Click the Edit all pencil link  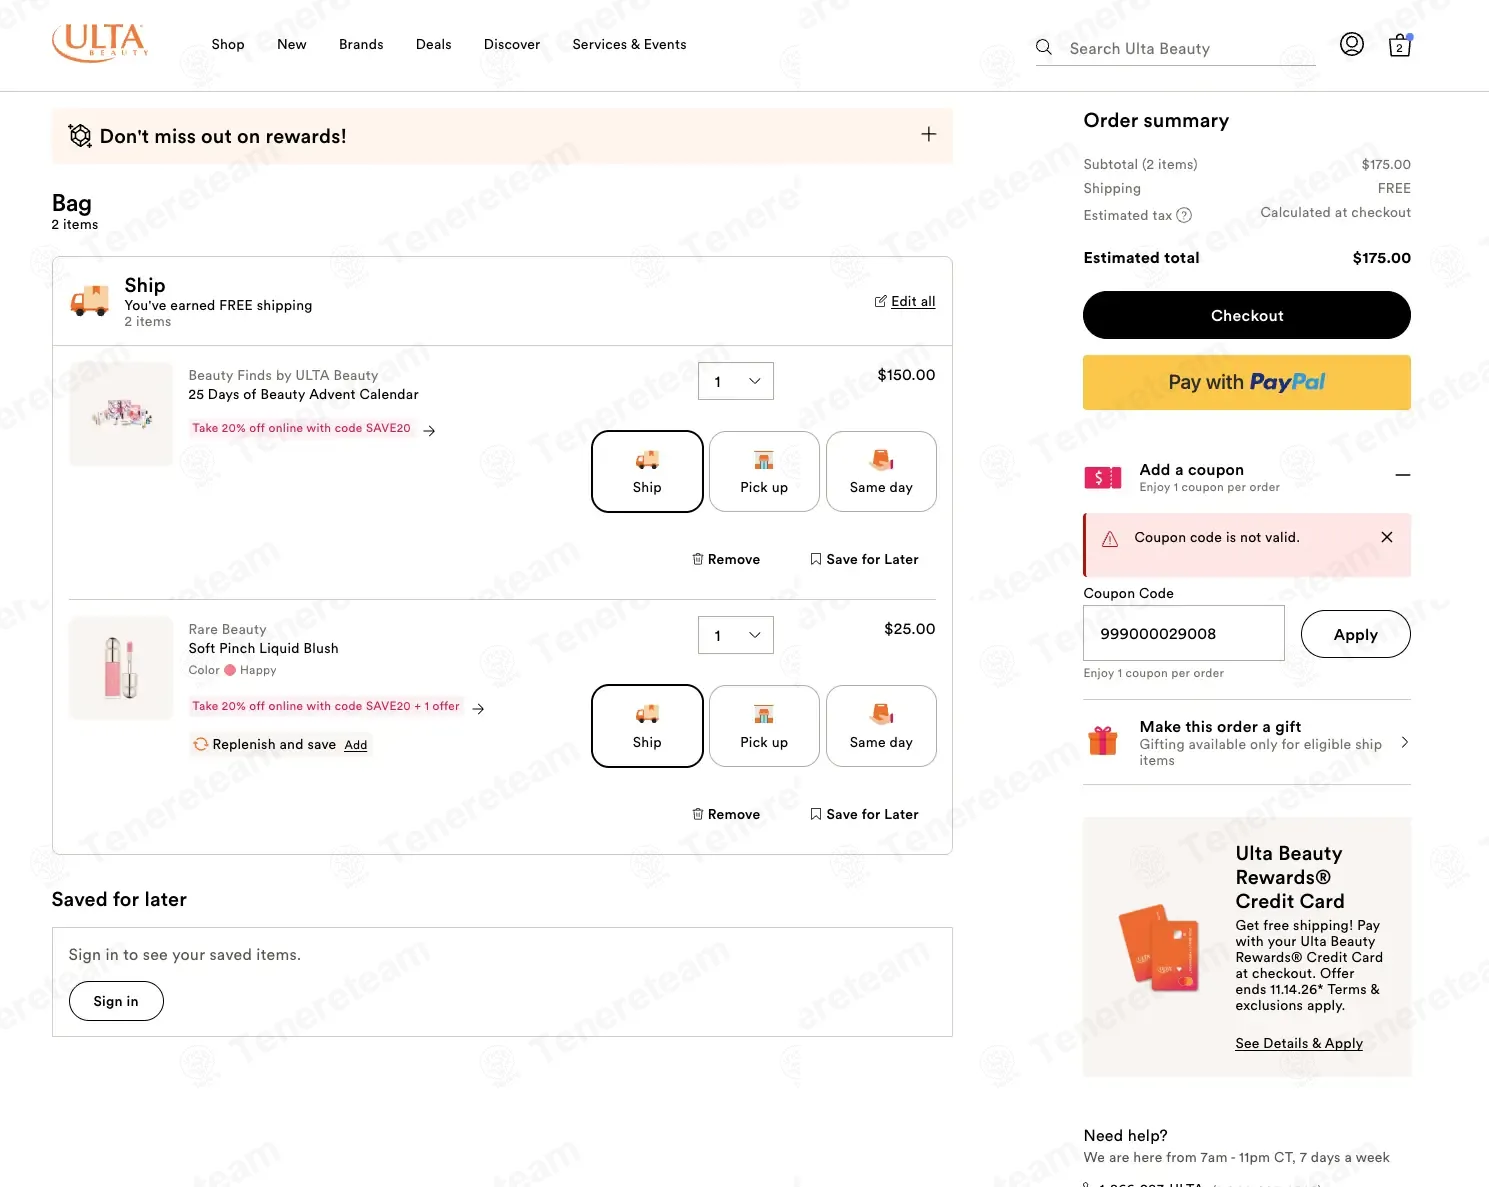pyautogui.click(x=905, y=301)
